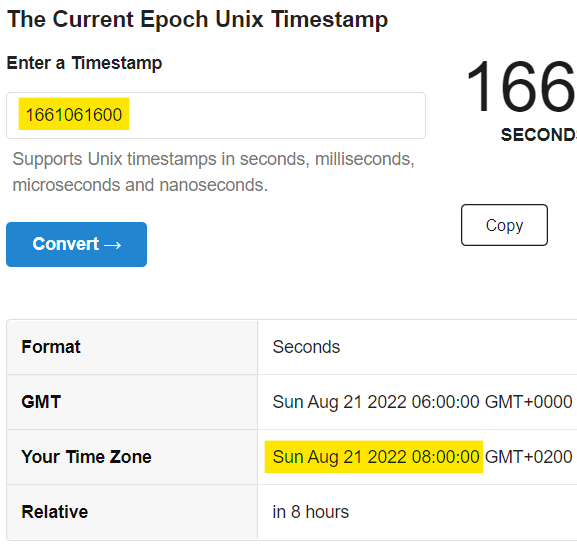Select the Seconds format value
This screenshot has height=548, width=577.
click(306, 347)
